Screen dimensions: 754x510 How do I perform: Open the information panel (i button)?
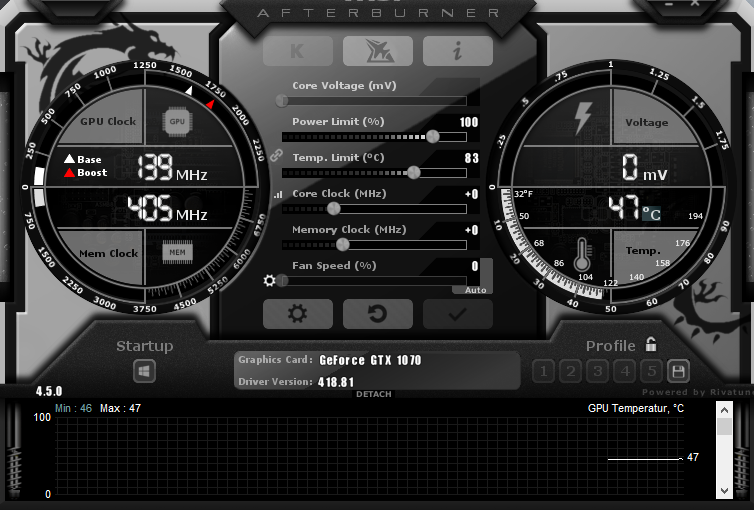click(x=457, y=51)
